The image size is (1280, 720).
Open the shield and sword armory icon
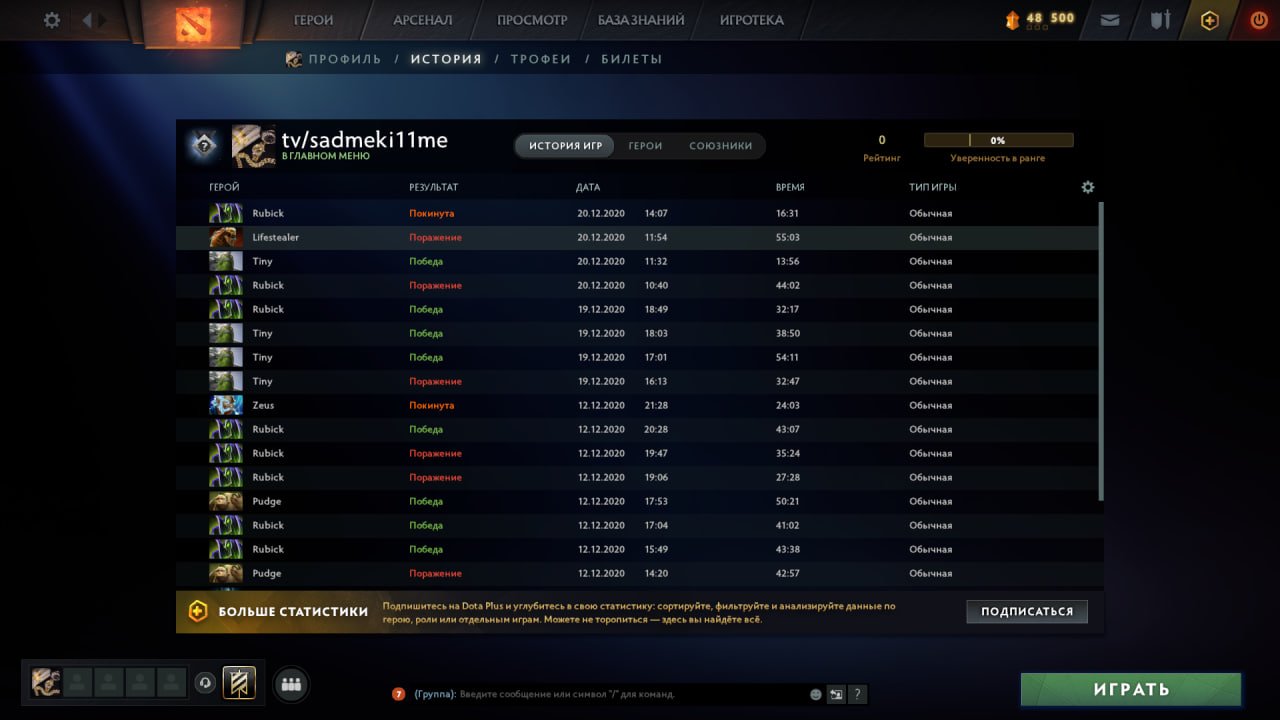(1160, 20)
